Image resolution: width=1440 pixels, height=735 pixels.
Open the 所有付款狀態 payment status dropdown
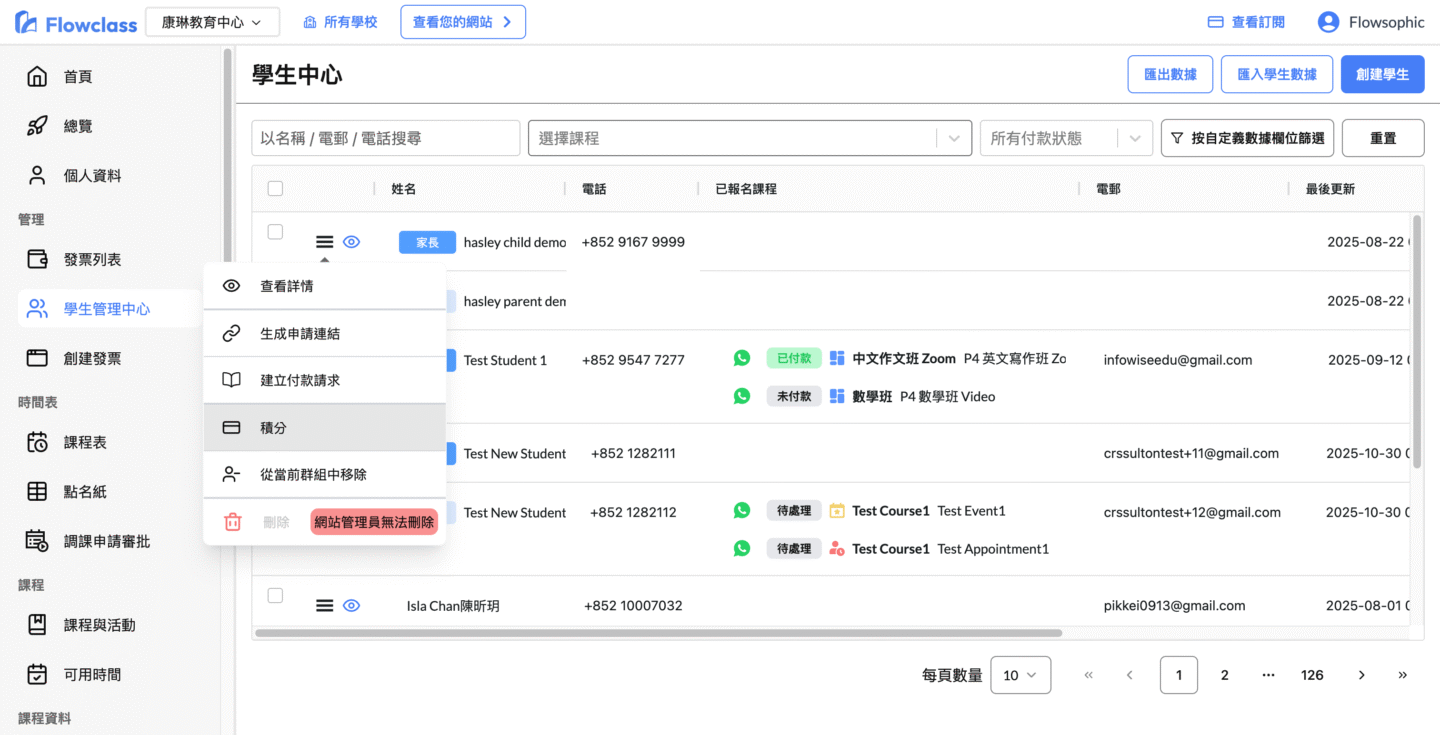point(1064,138)
